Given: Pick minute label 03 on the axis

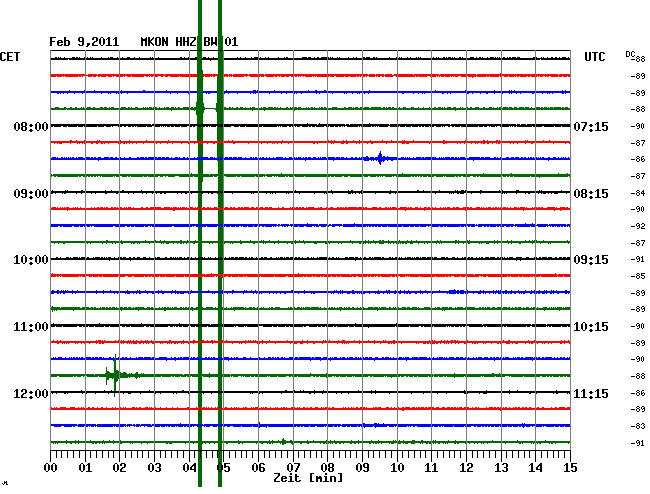Looking at the screenshot, I should click(x=154, y=468).
